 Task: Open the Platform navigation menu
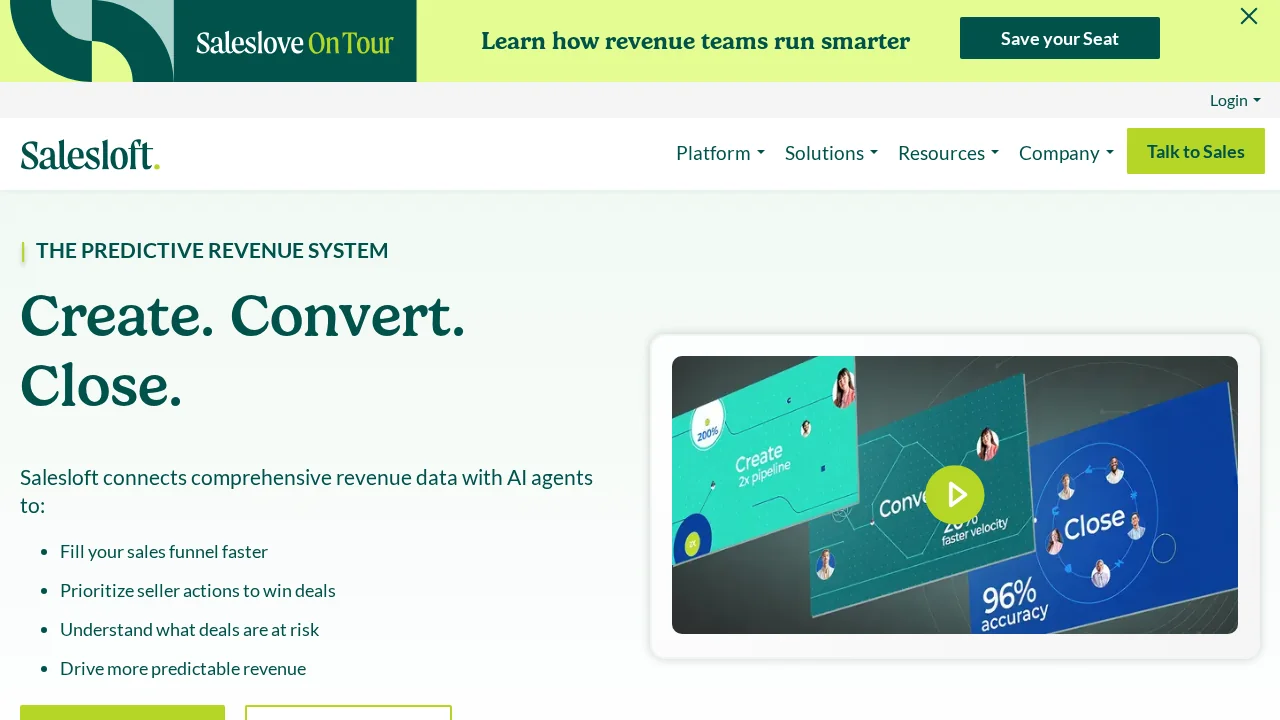[713, 153]
